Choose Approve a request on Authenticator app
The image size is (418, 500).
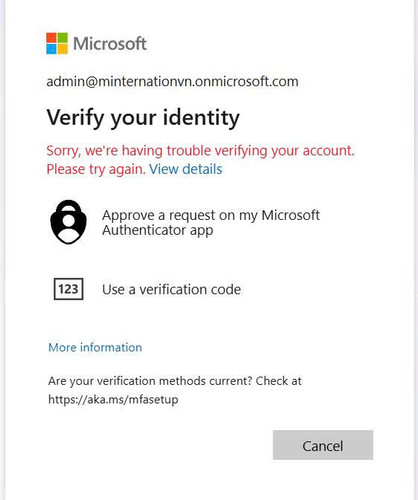click(185, 222)
